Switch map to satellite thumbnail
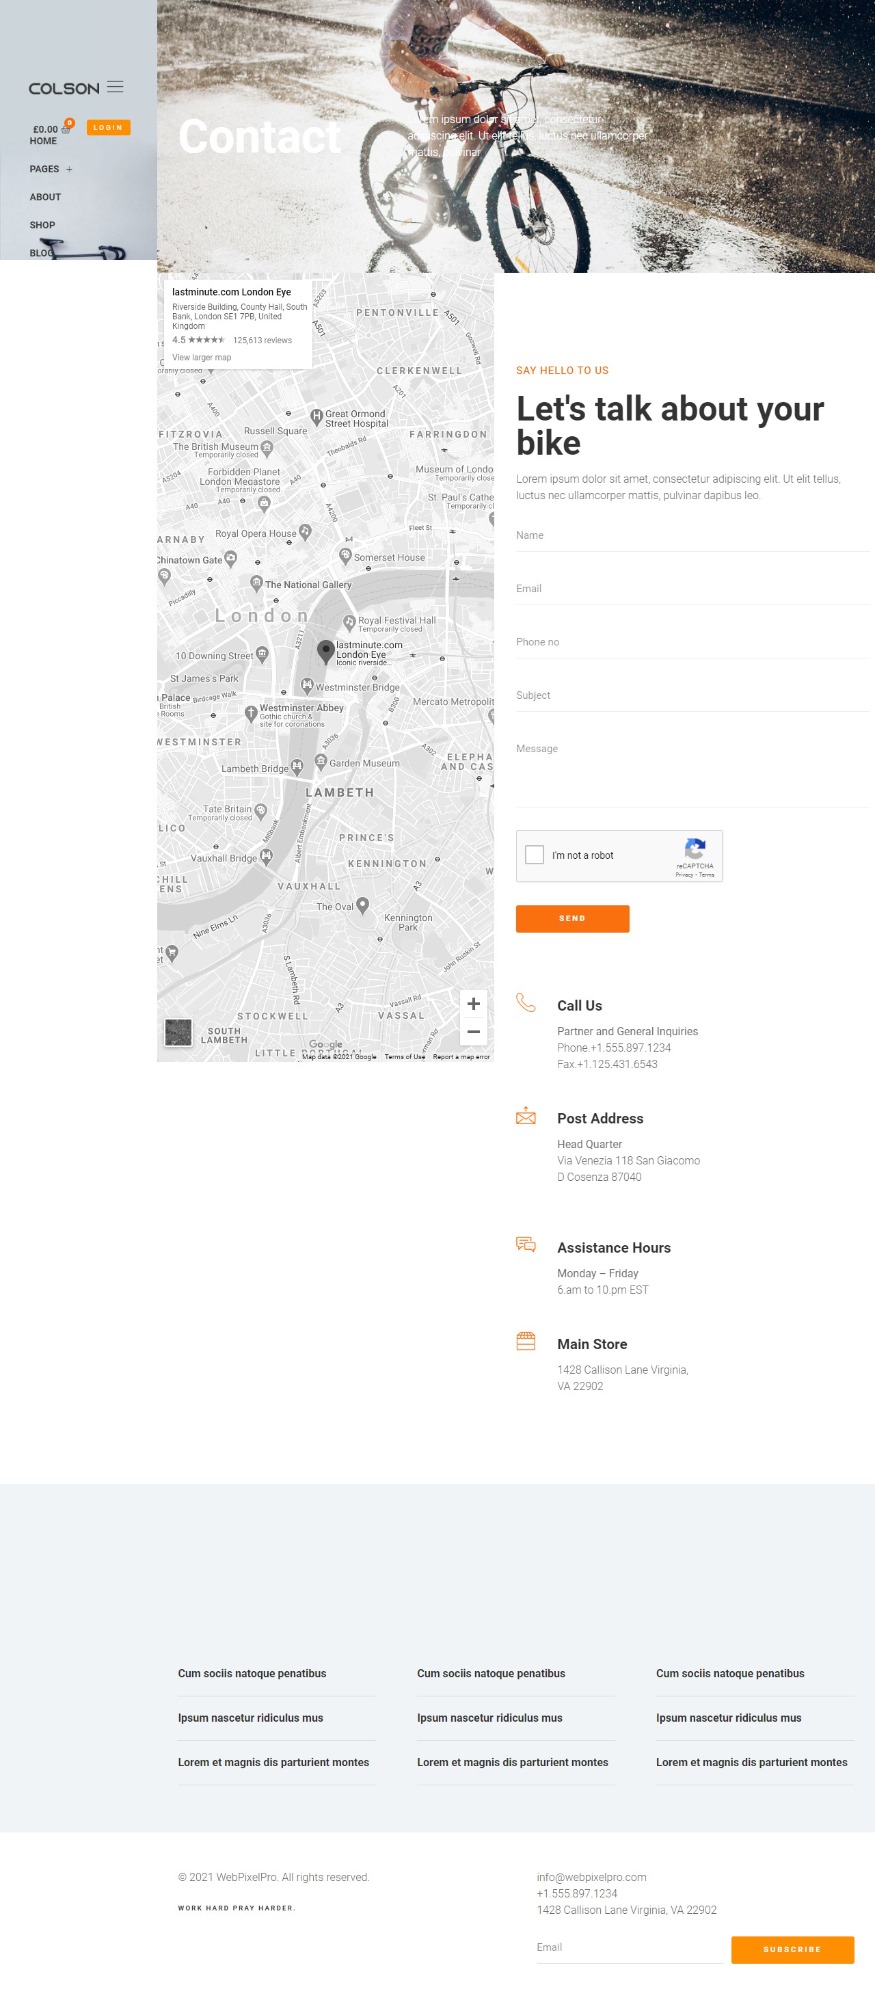Viewport: 875px width, 2000px height. 178,1033
